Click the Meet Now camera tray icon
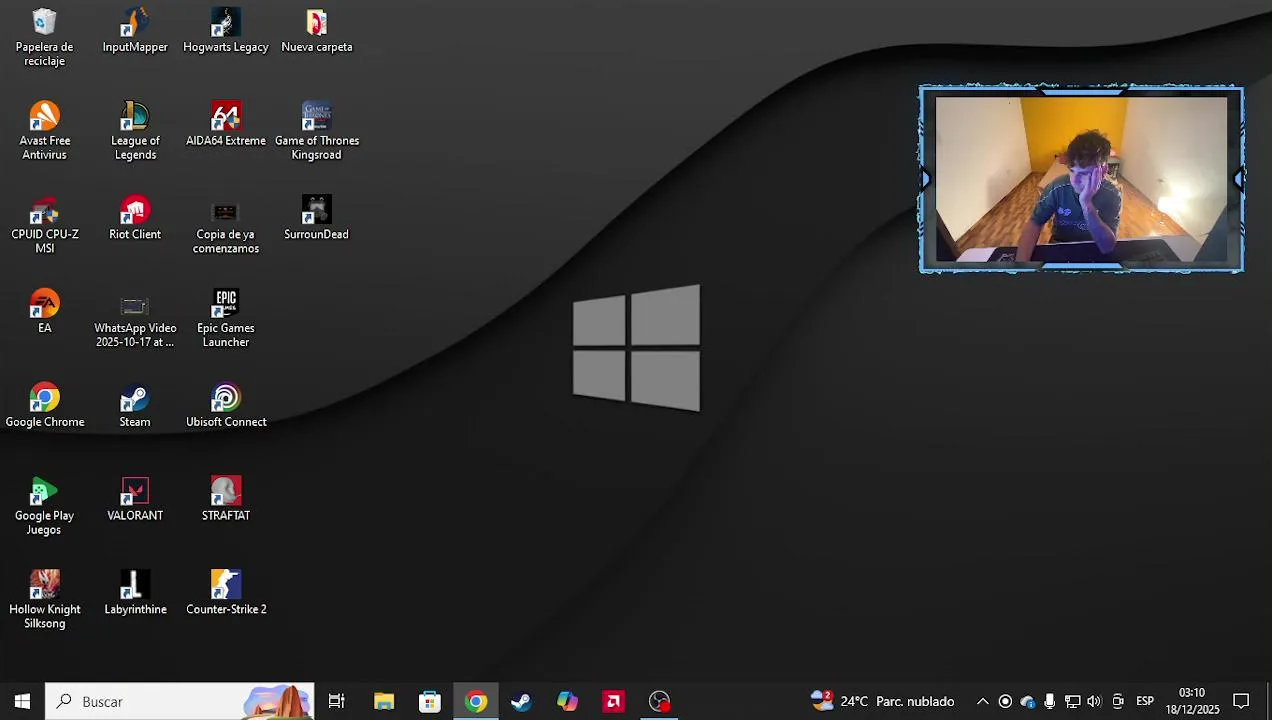This screenshot has height=720, width=1272. coord(1118,701)
